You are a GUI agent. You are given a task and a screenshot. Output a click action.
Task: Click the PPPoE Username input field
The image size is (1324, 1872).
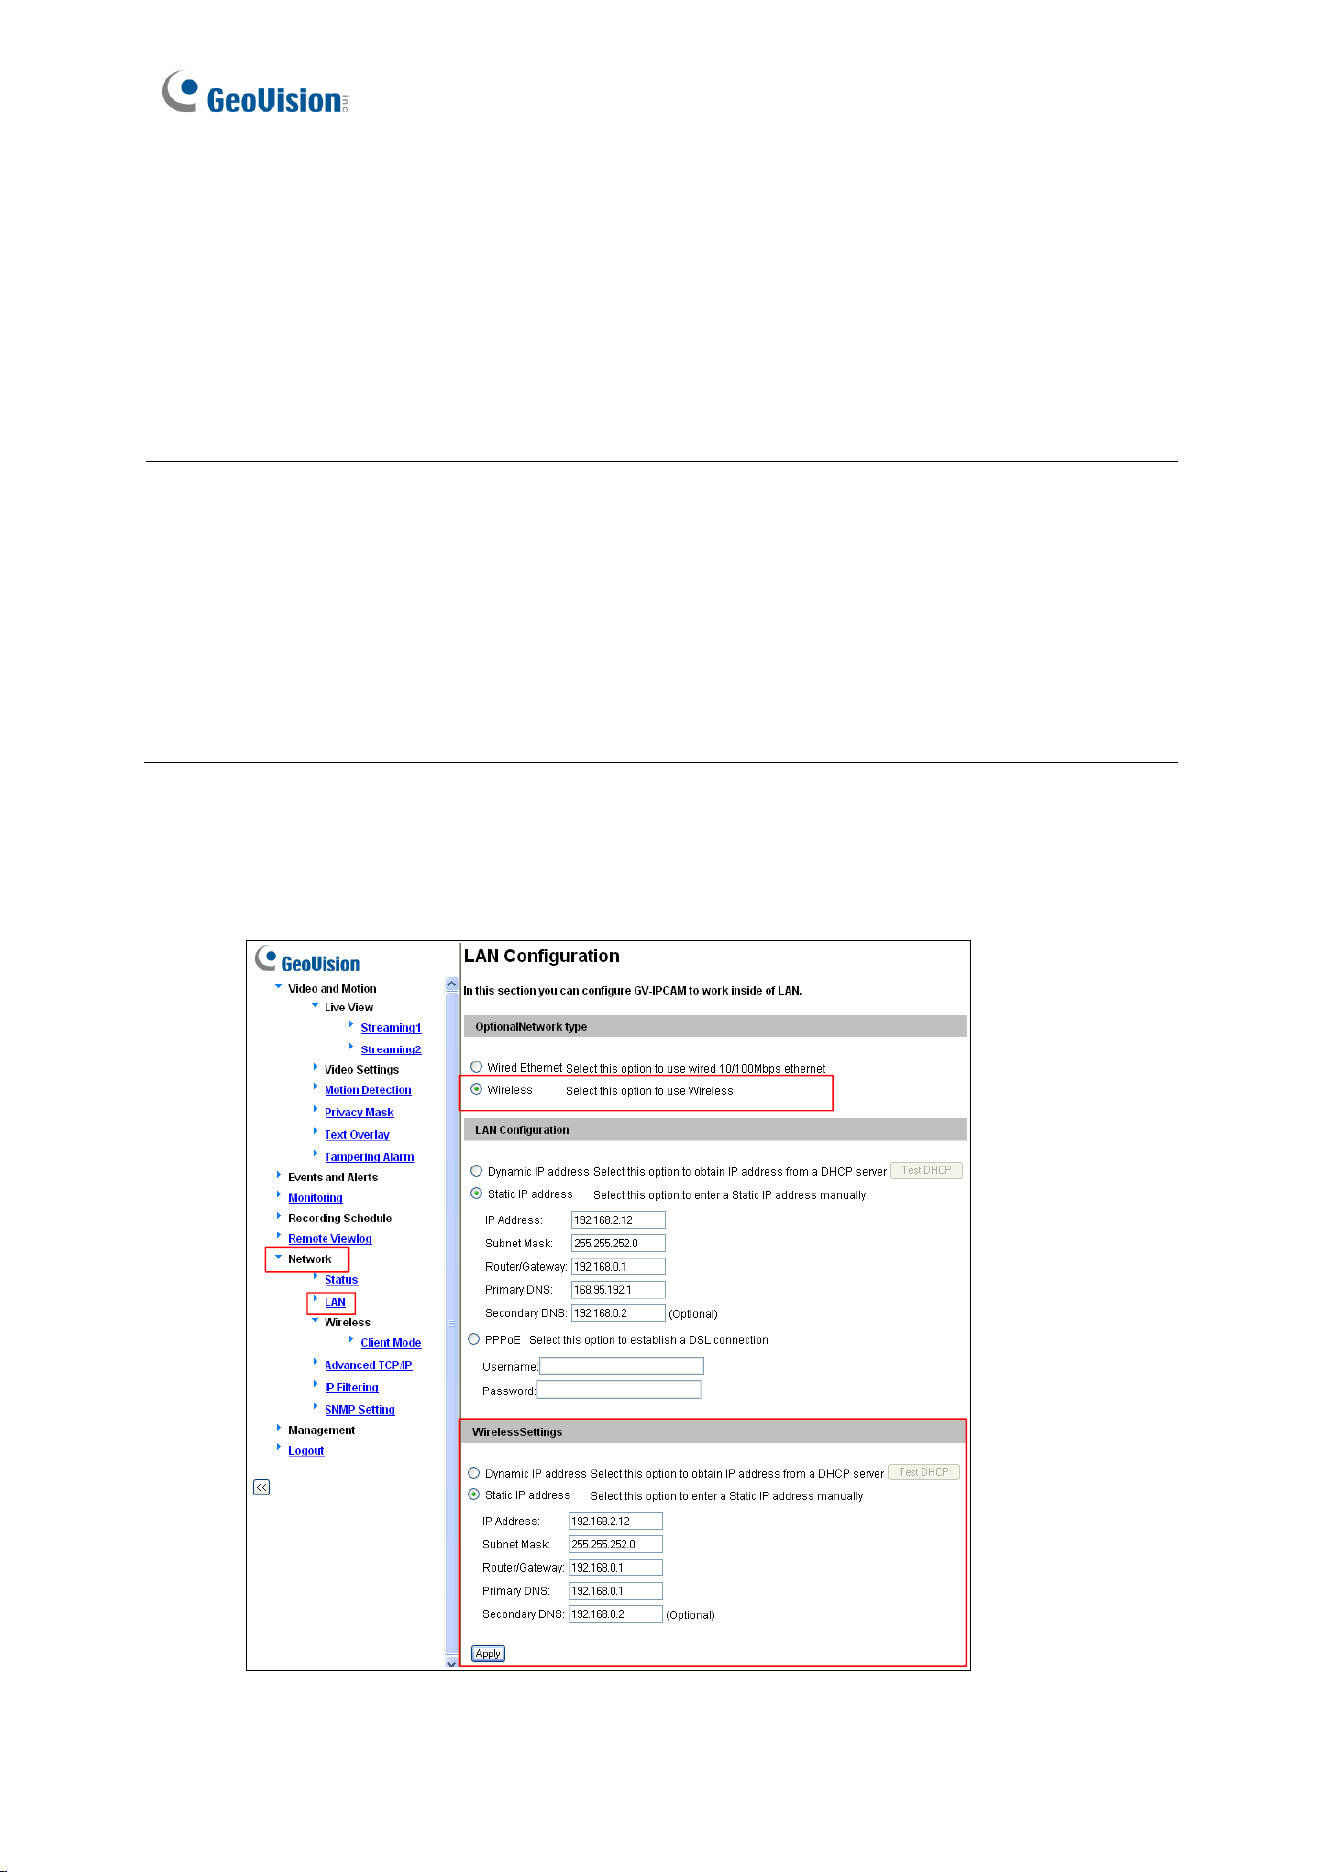point(621,1366)
